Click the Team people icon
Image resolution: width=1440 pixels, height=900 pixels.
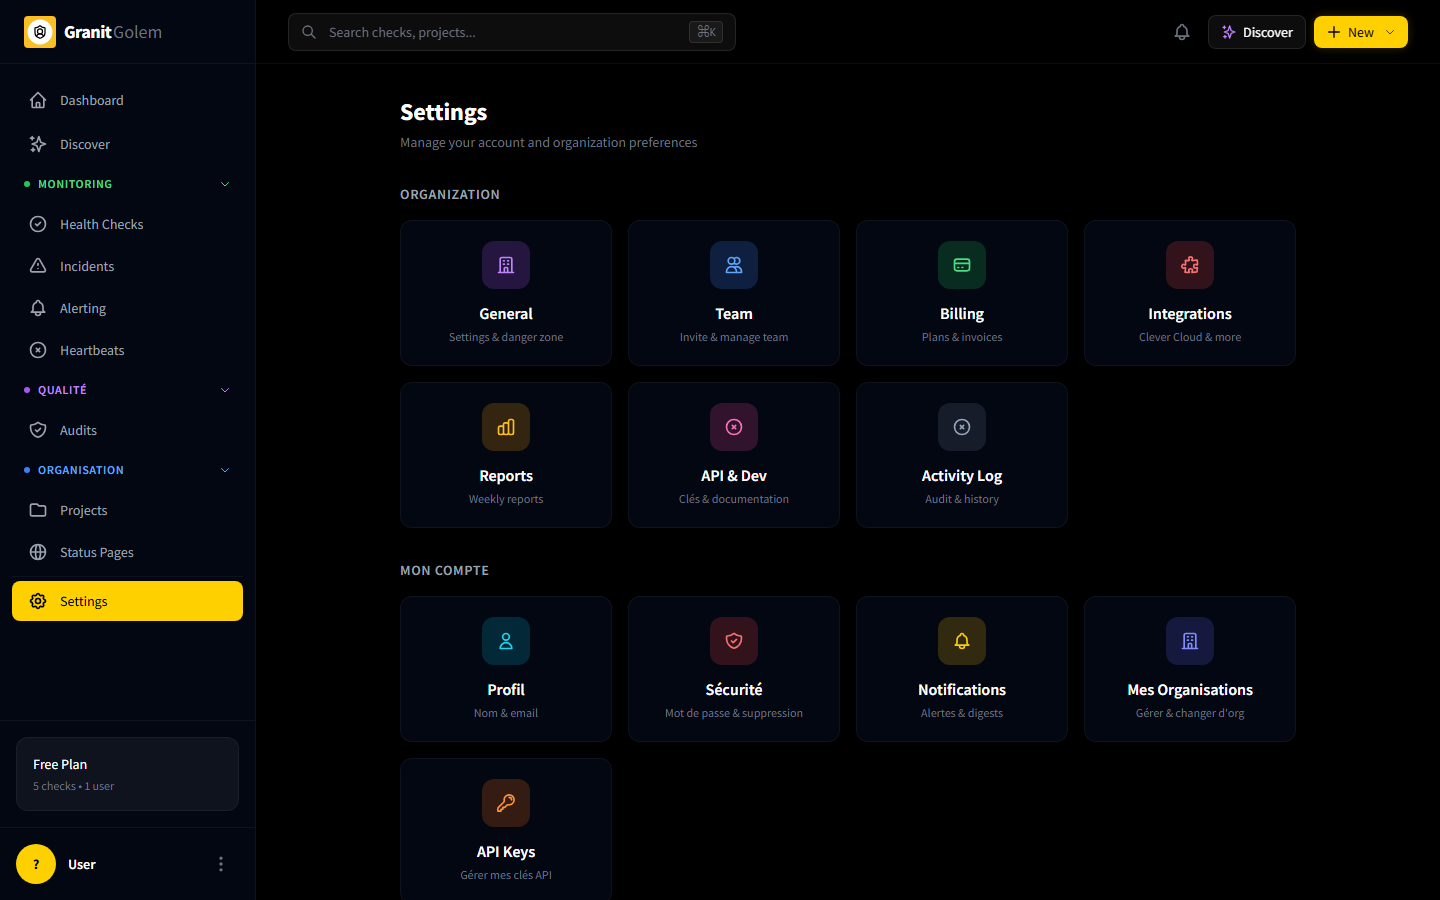click(x=734, y=265)
